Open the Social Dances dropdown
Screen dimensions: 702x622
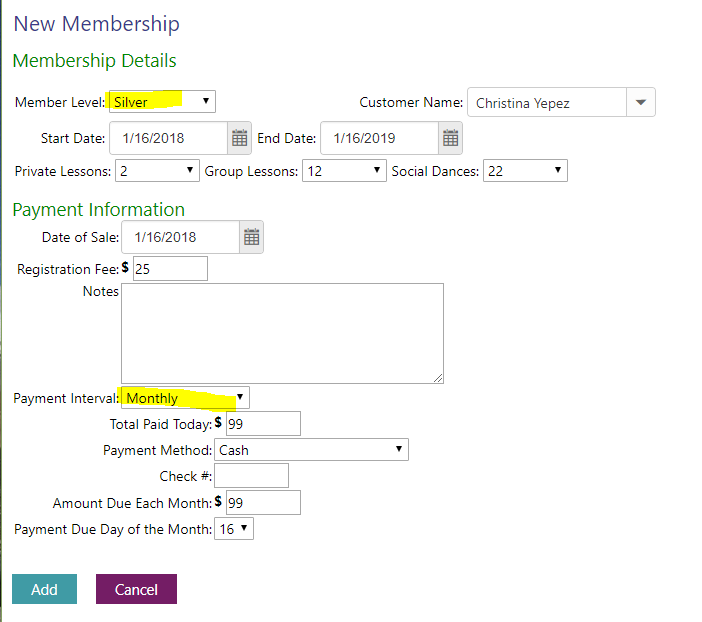tap(525, 171)
